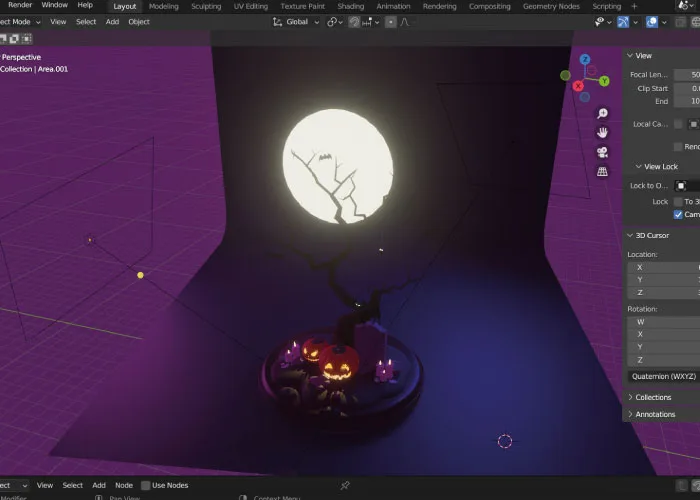The width and height of the screenshot is (700, 500).
Task: Click the green Y axis gizmo ball
Action: click(x=604, y=81)
